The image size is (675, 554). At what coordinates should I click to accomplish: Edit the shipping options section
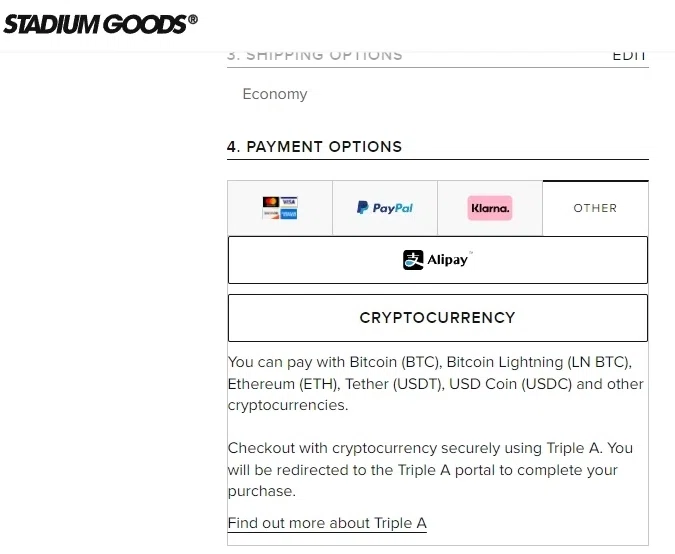[x=630, y=56]
